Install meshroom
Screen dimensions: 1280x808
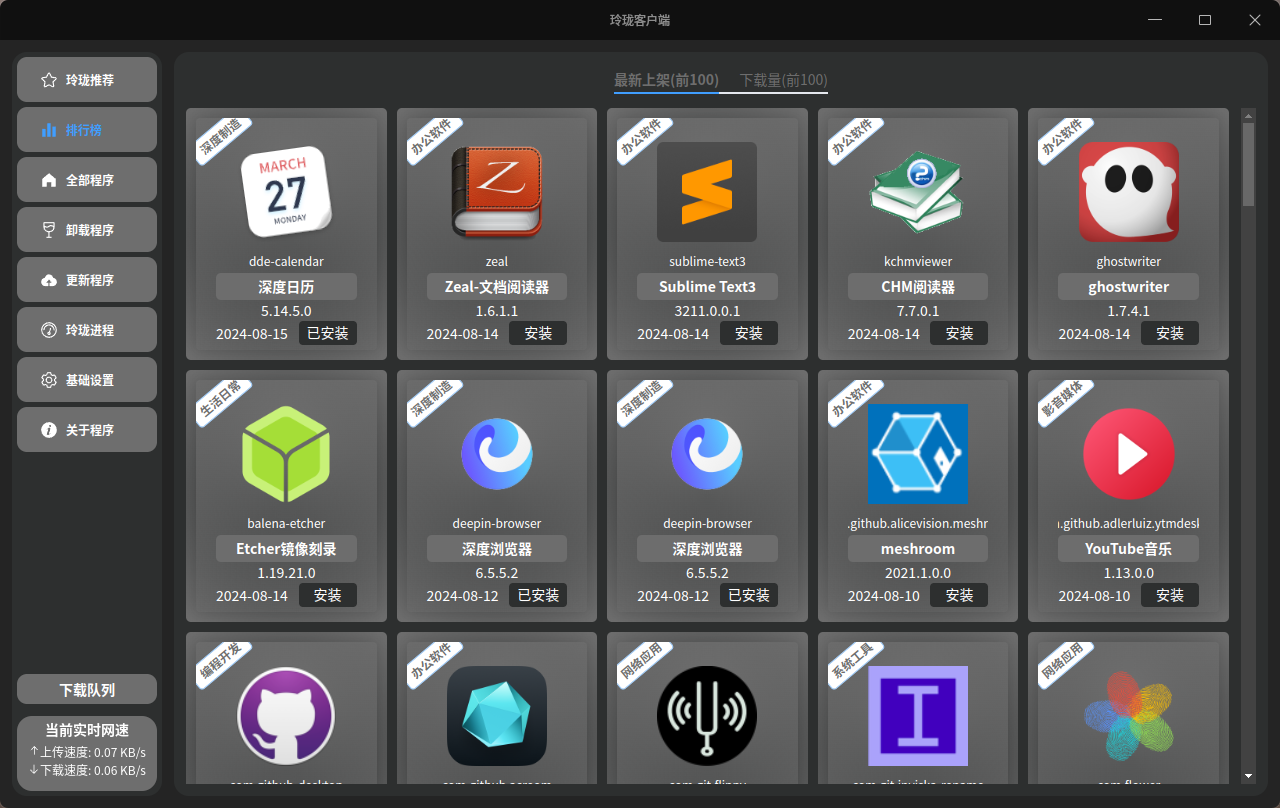959,595
